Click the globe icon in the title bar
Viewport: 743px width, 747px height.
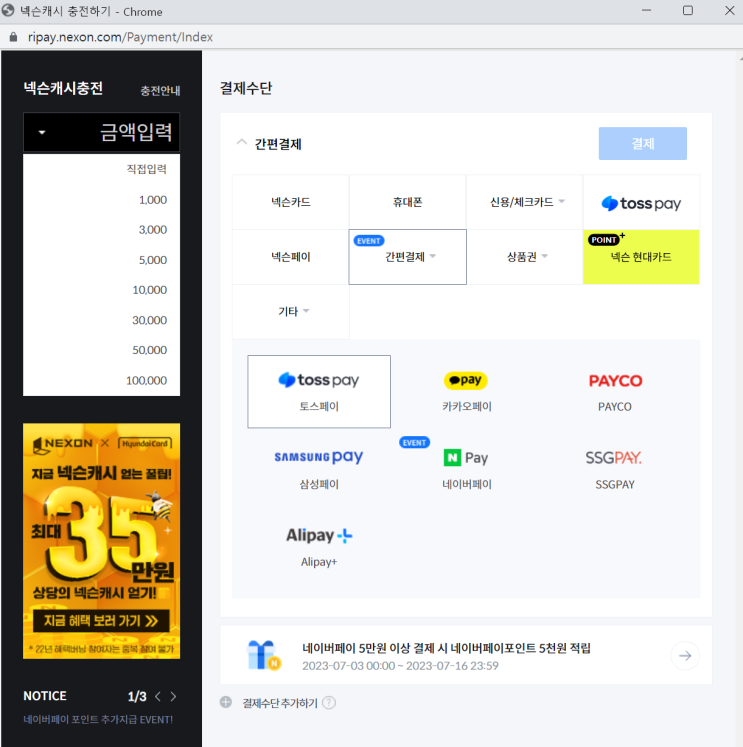coord(8,10)
